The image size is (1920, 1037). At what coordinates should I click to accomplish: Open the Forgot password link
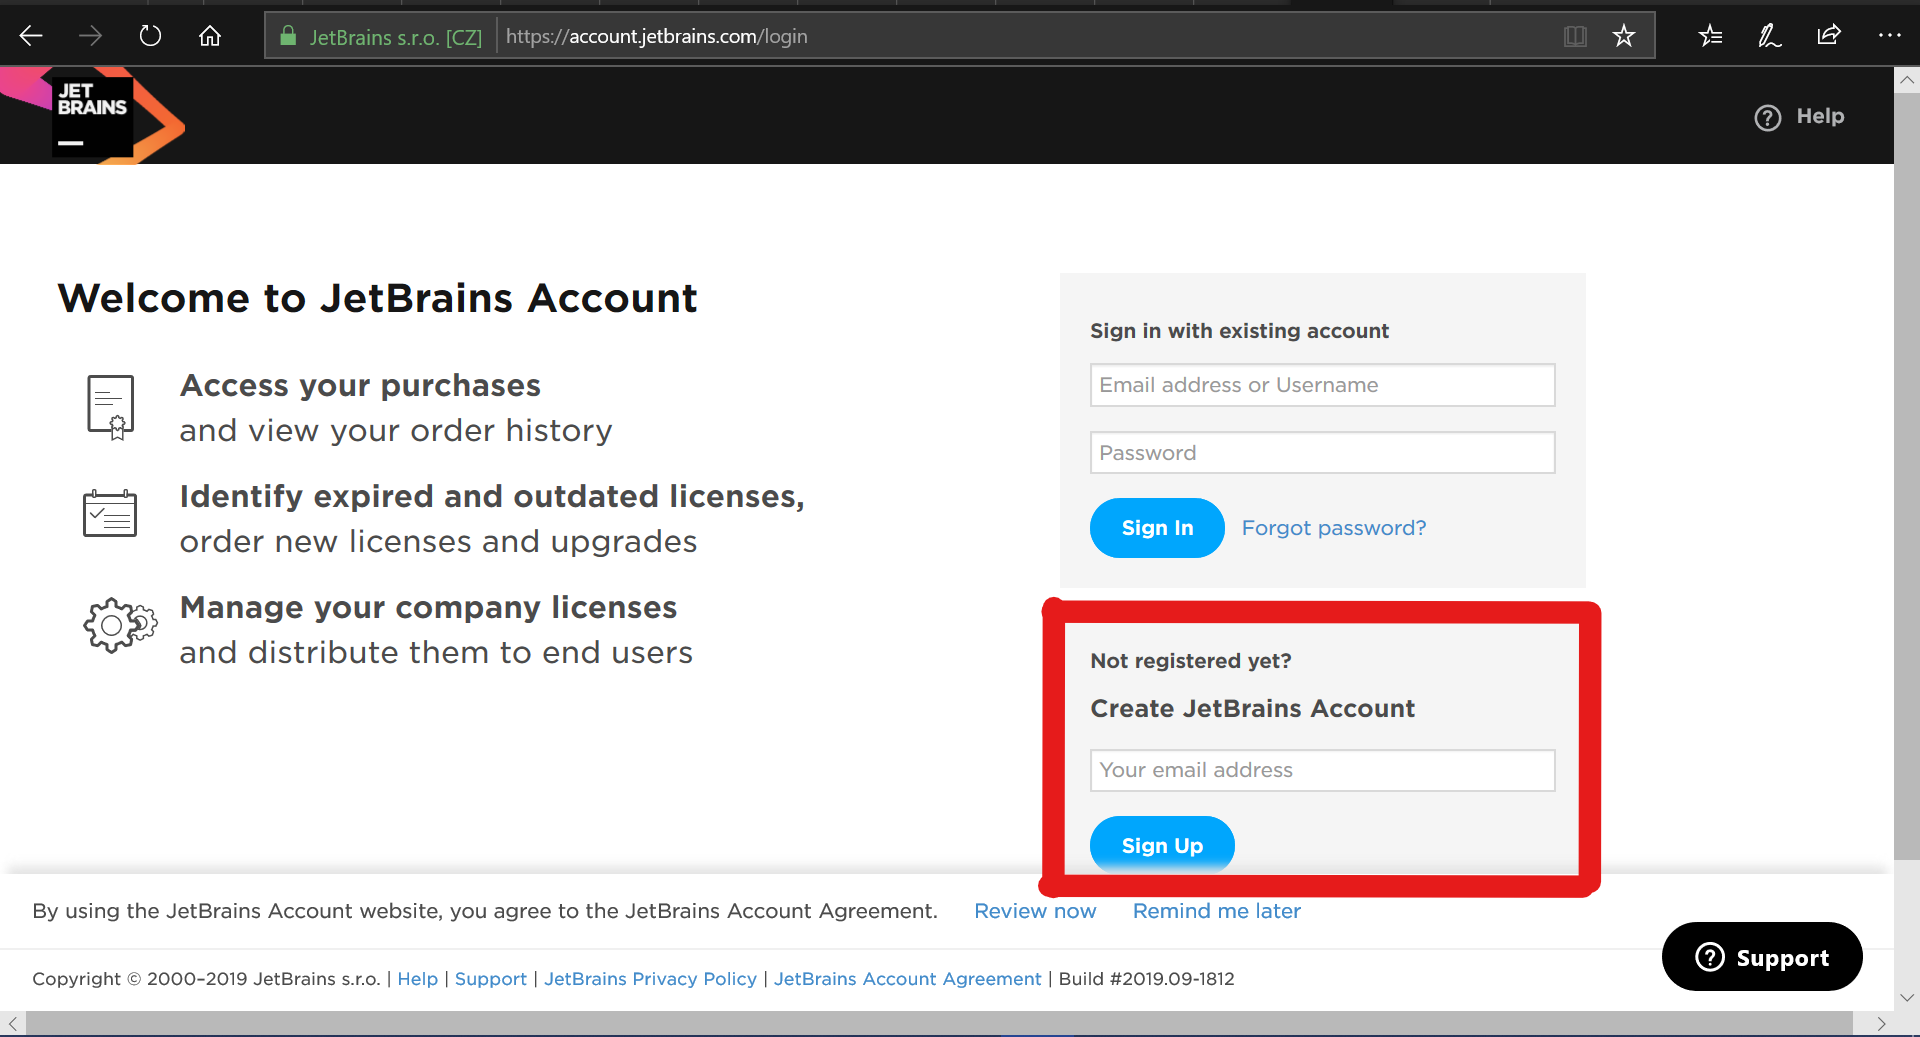tap(1334, 528)
